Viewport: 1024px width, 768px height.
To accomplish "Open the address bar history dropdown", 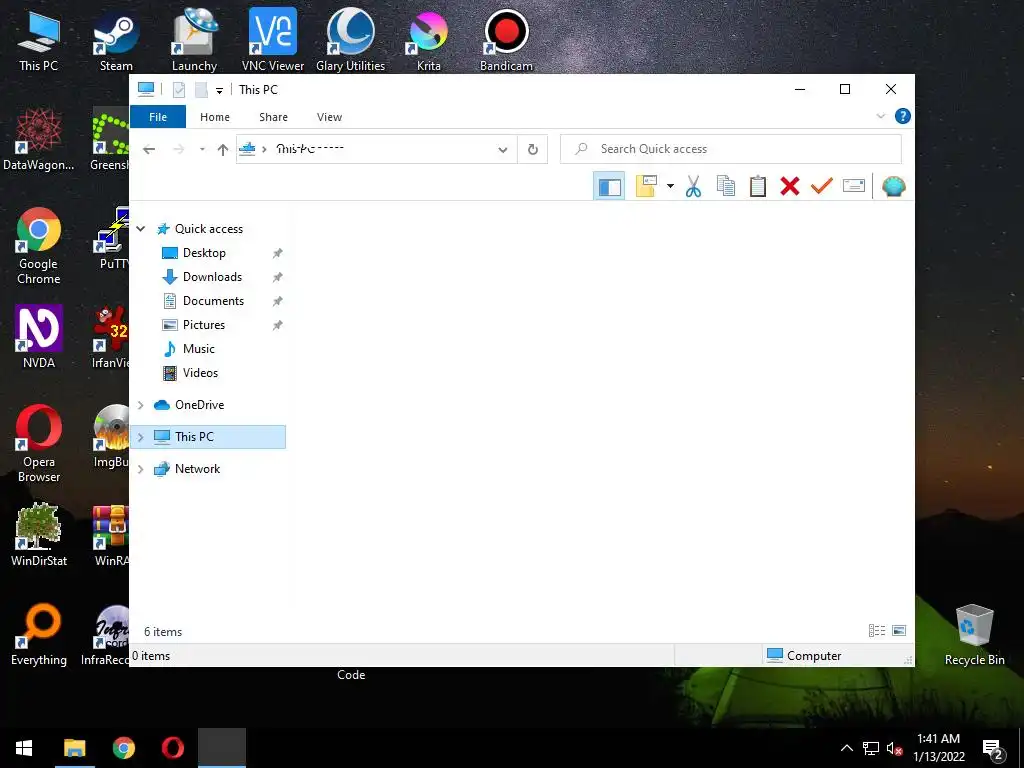I will coord(502,150).
